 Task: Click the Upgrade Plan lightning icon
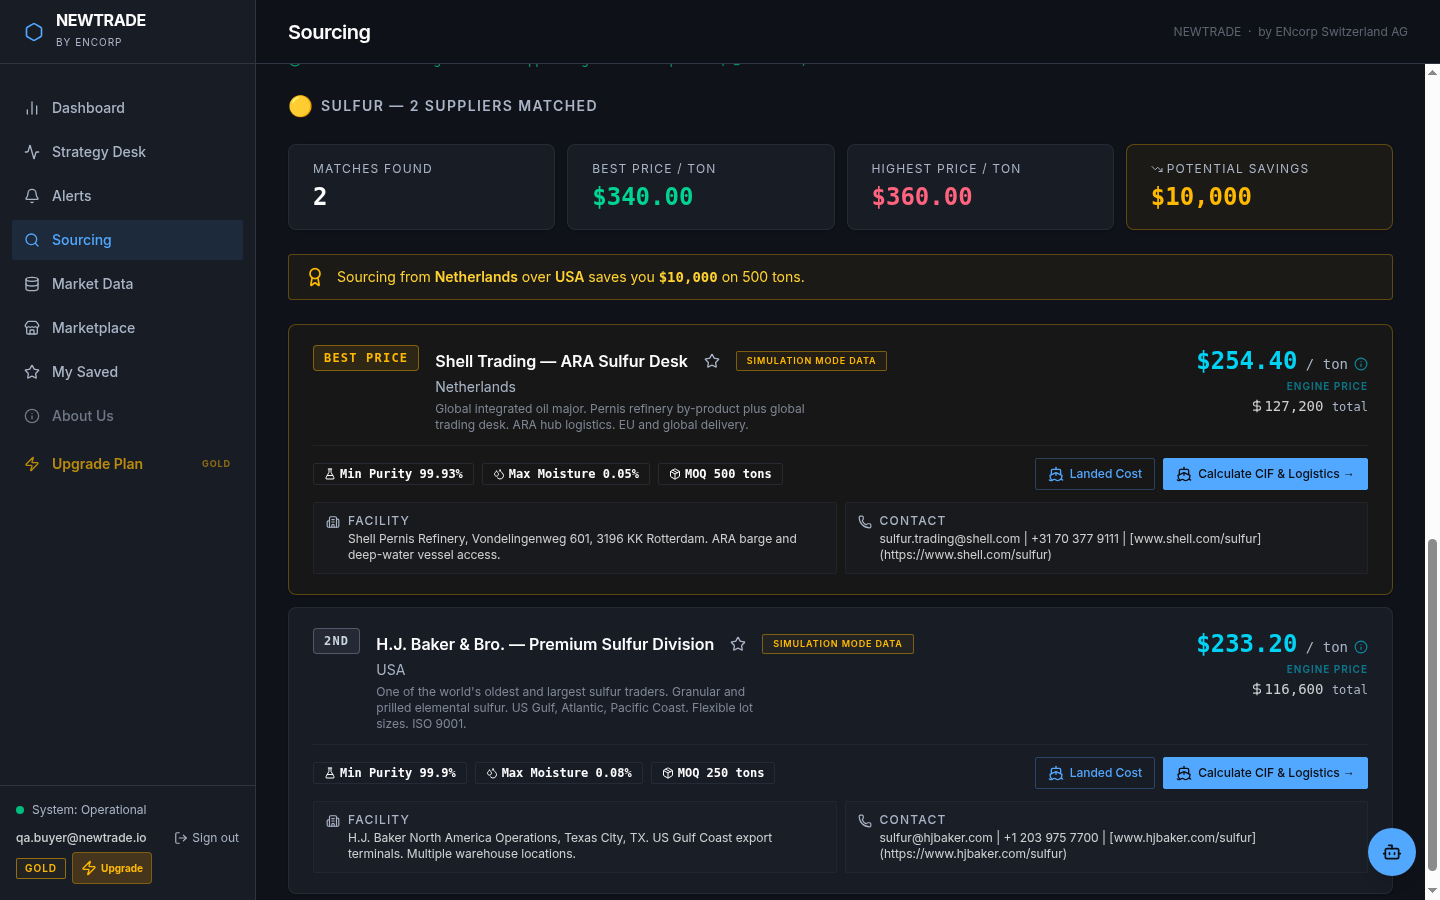pos(32,464)
